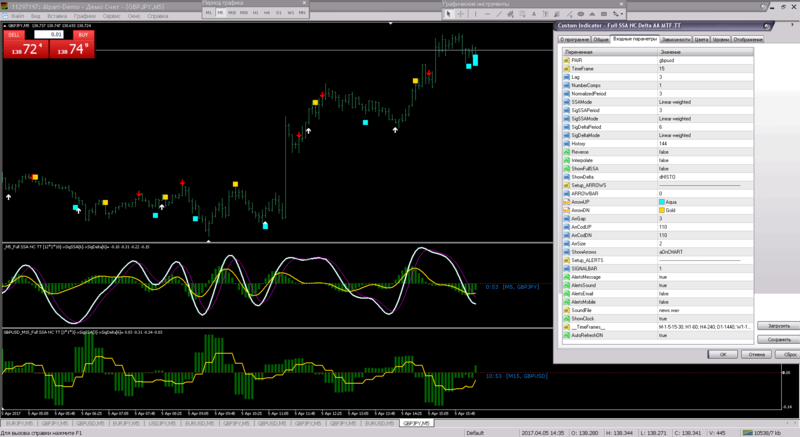800x437 pixels.
Task: Click the Reverse boolean parameter icon
Action: [x=567, y=151]
